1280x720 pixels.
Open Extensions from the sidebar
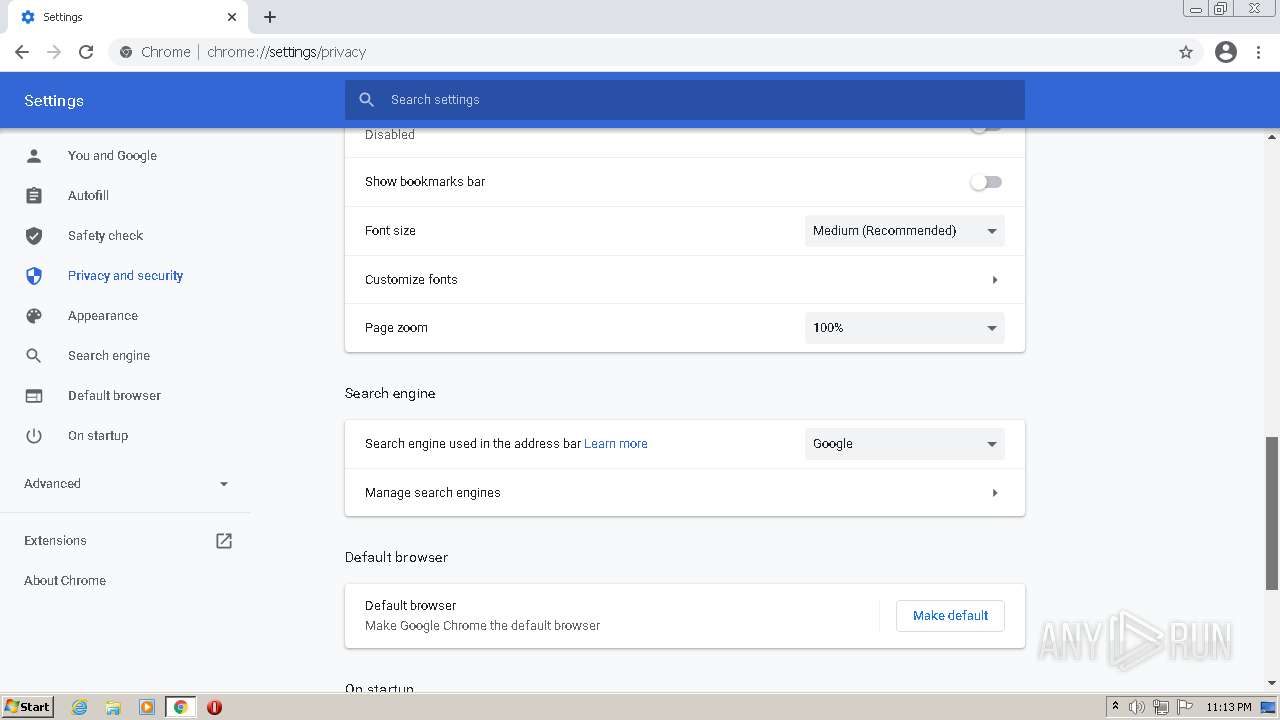coord(55,540)
